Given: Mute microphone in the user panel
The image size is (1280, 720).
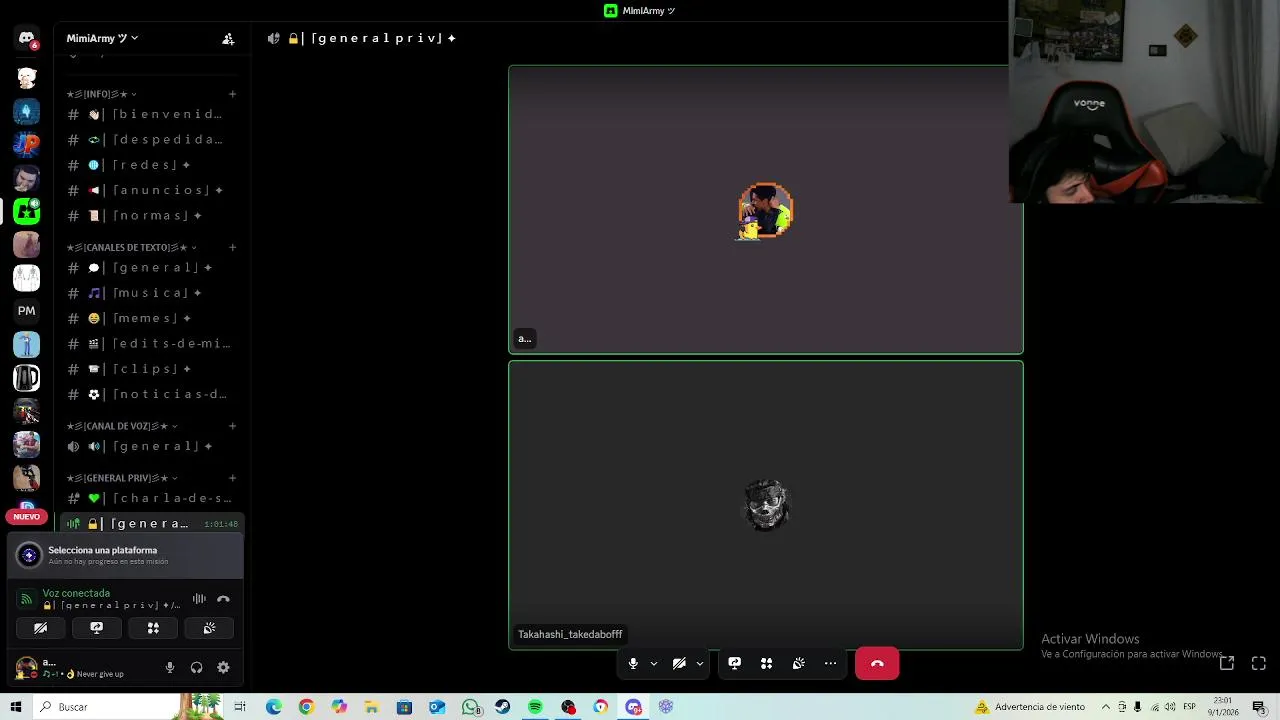Looking at the screenshot, I should [x=170, y=668].
